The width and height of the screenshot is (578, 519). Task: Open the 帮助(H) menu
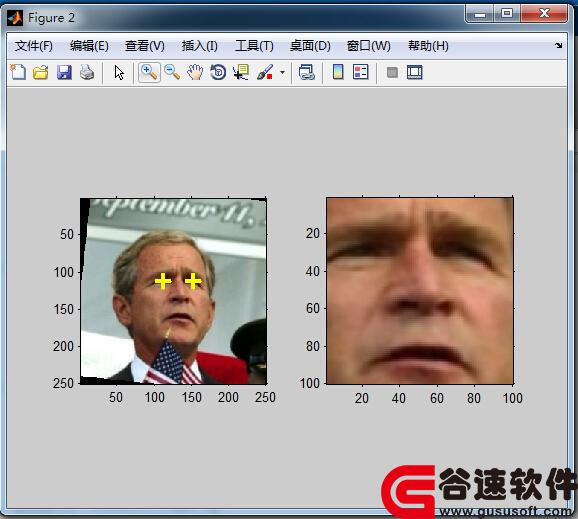click(428, 46)
